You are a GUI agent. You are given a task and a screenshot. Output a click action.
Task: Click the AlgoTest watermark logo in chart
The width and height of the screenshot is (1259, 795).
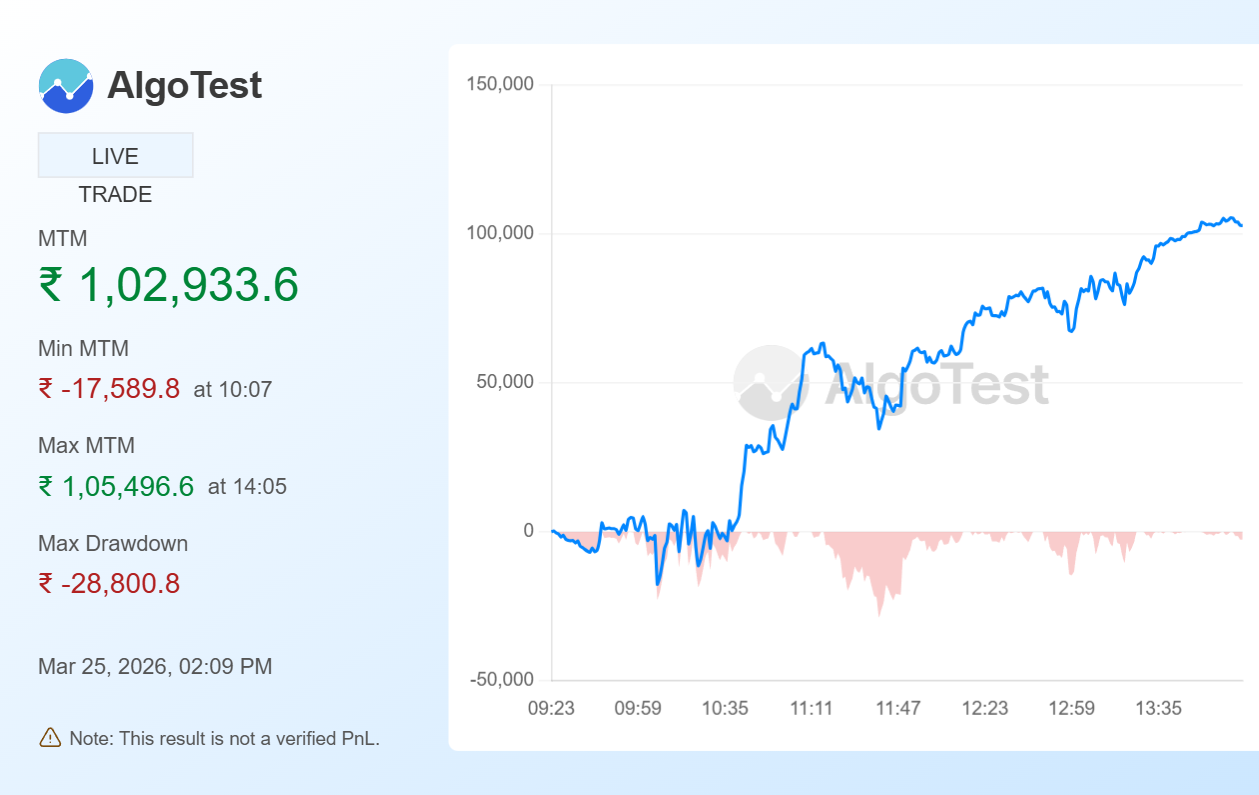[770, 383]
